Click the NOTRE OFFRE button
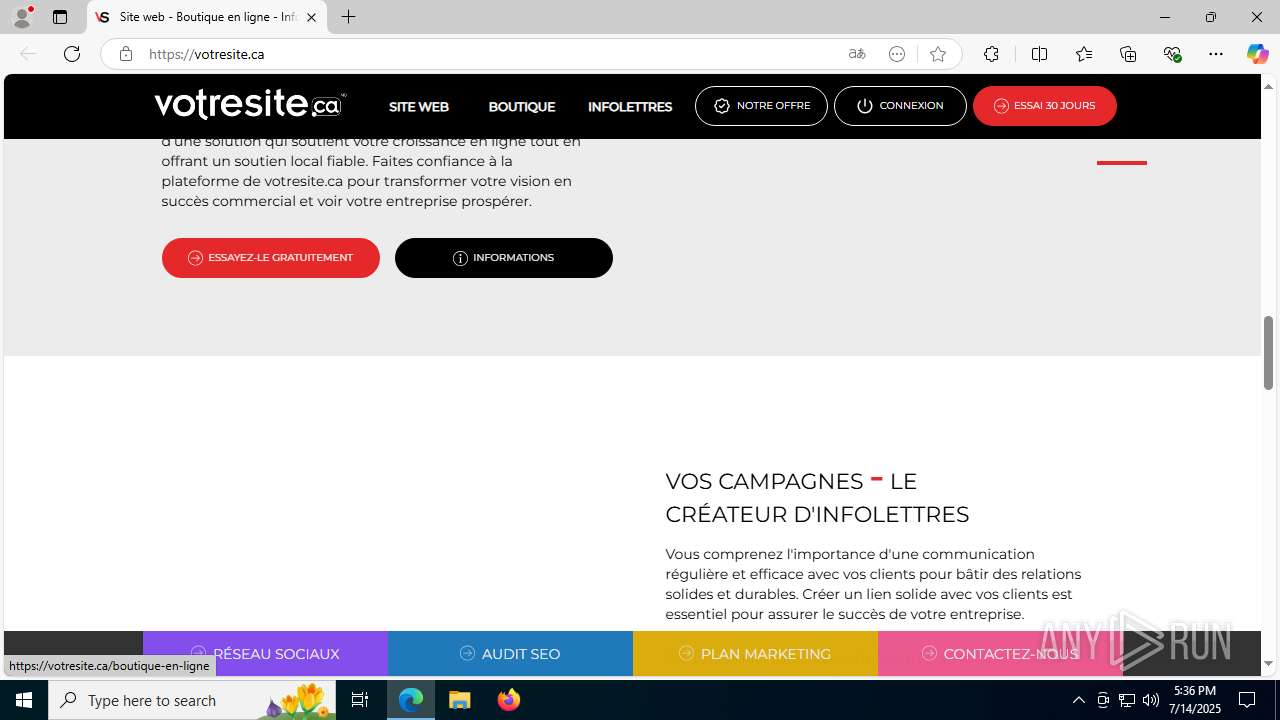1280x720 pixels. (761, 106)
